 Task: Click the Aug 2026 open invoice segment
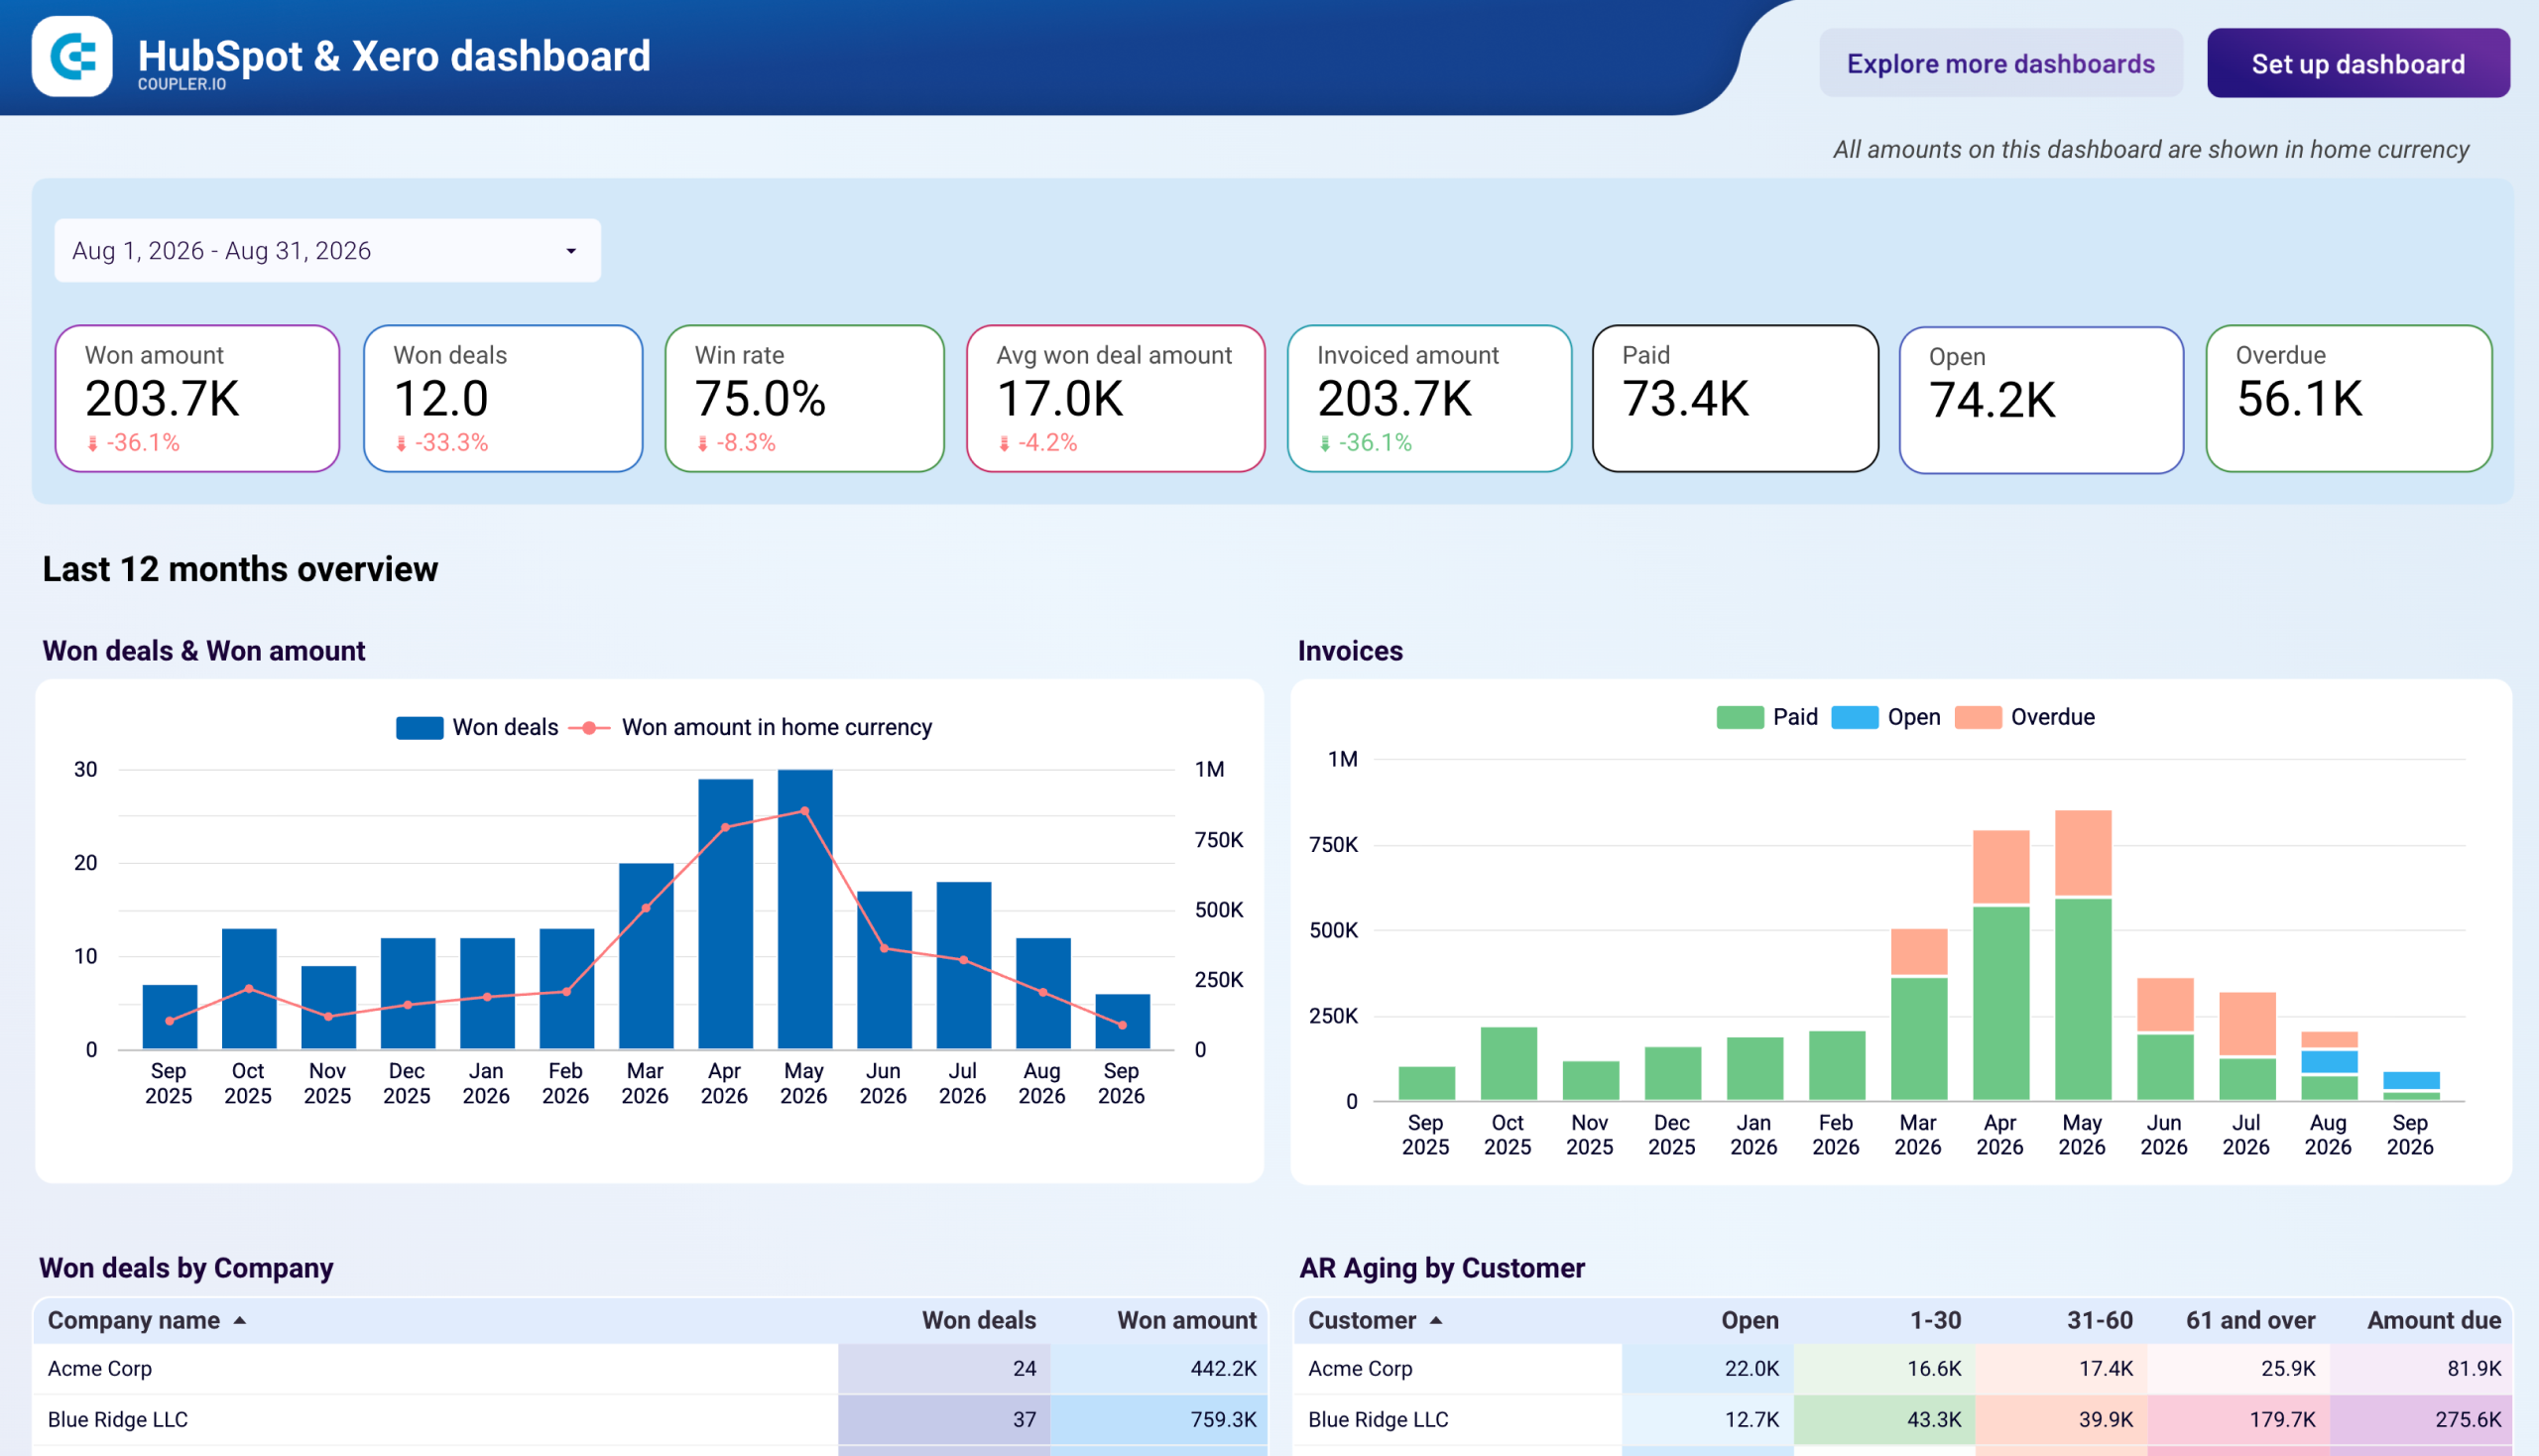click(x=2329, y=1062)
